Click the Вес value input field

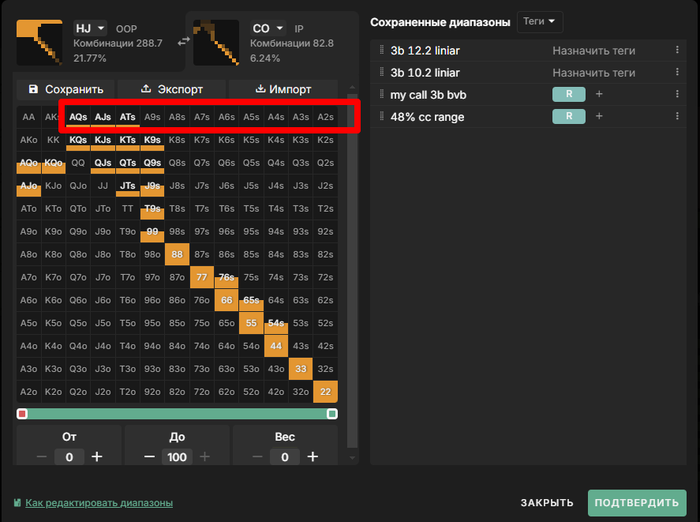[x=285, y=457]
